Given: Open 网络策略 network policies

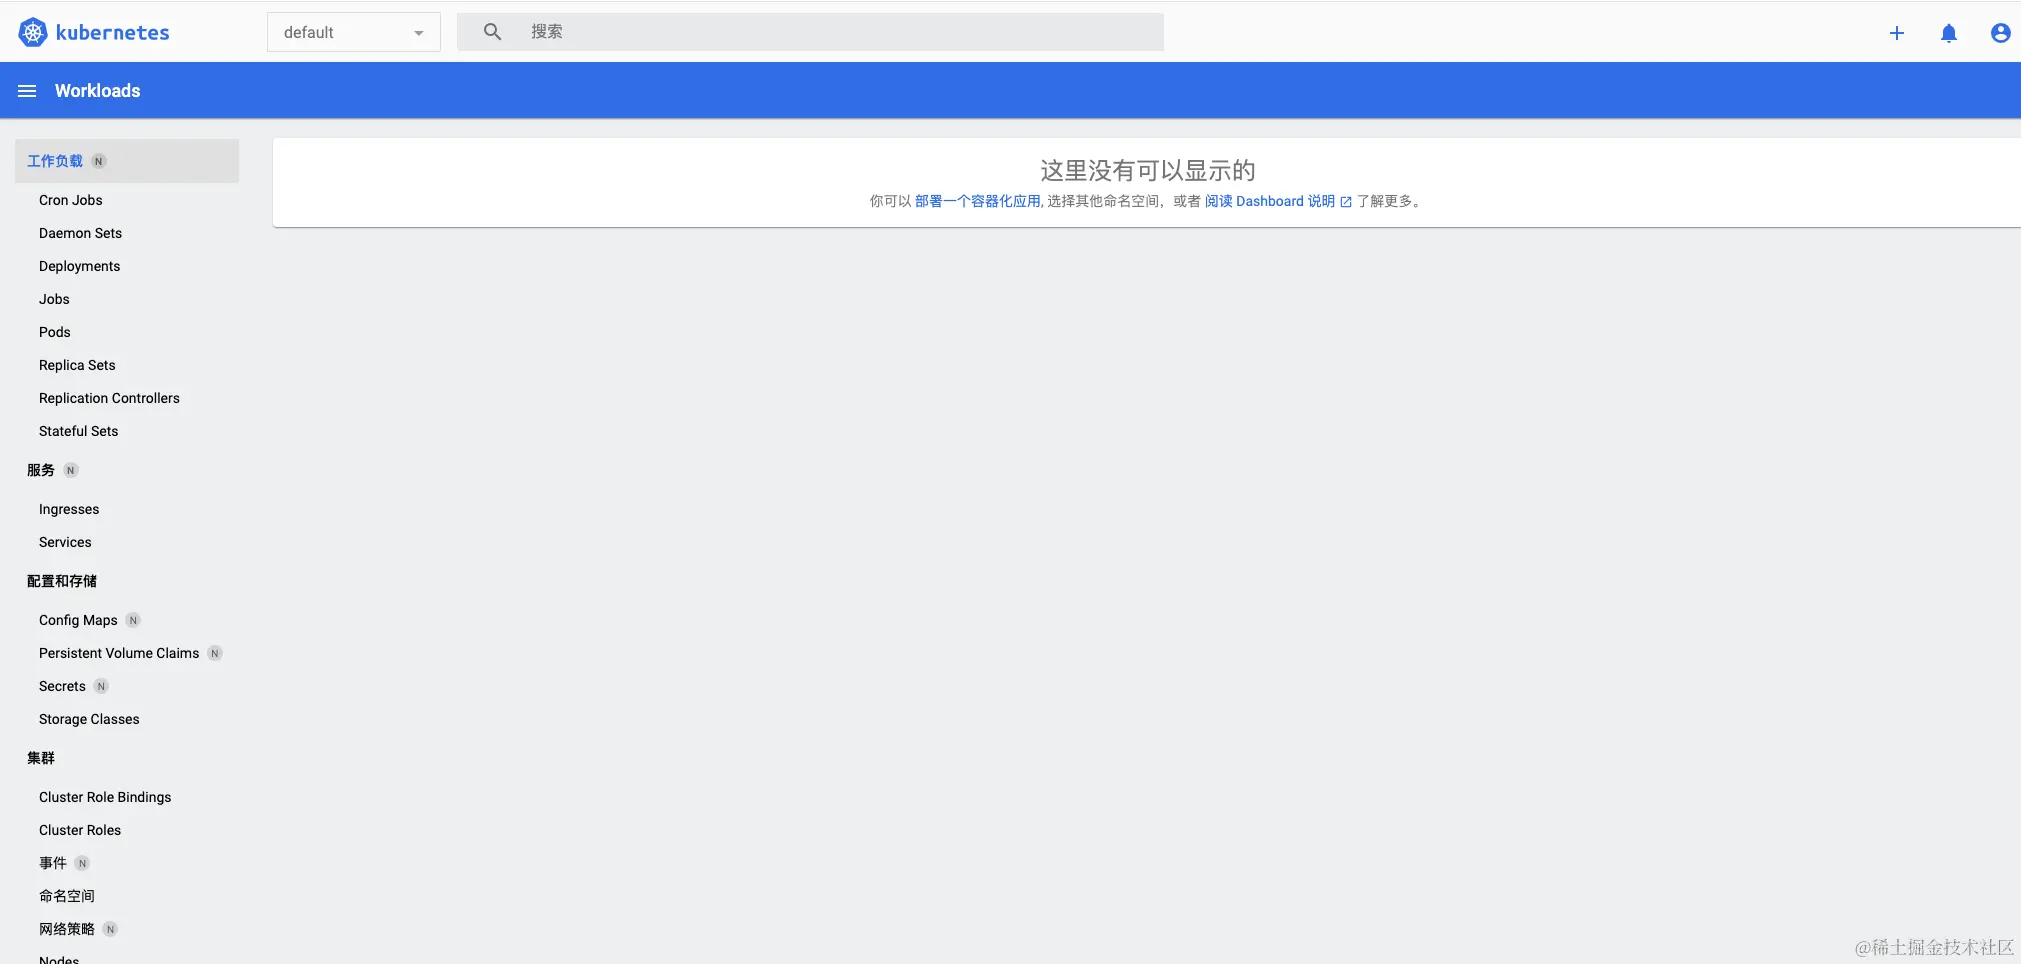Looking at the screenshot, I should tap(67, 929).
